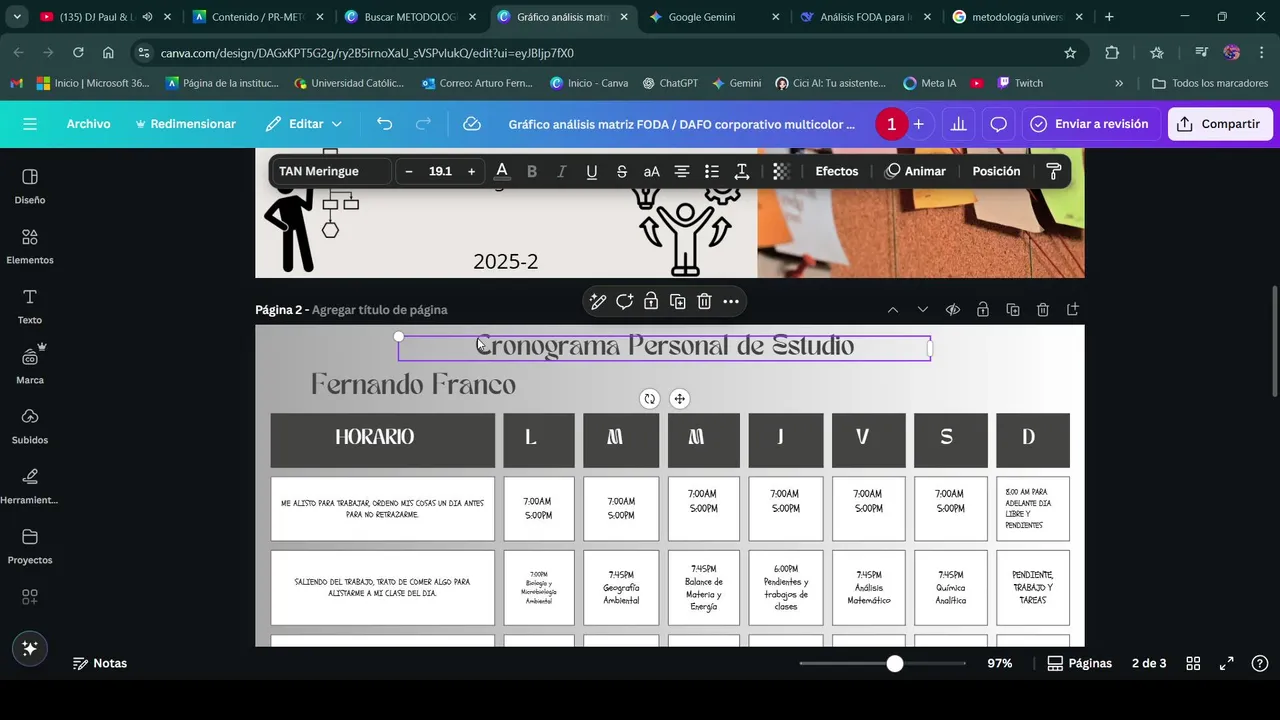Click Enviar a revisión button
1280x720 pixels.
(x=1089, y=124)
